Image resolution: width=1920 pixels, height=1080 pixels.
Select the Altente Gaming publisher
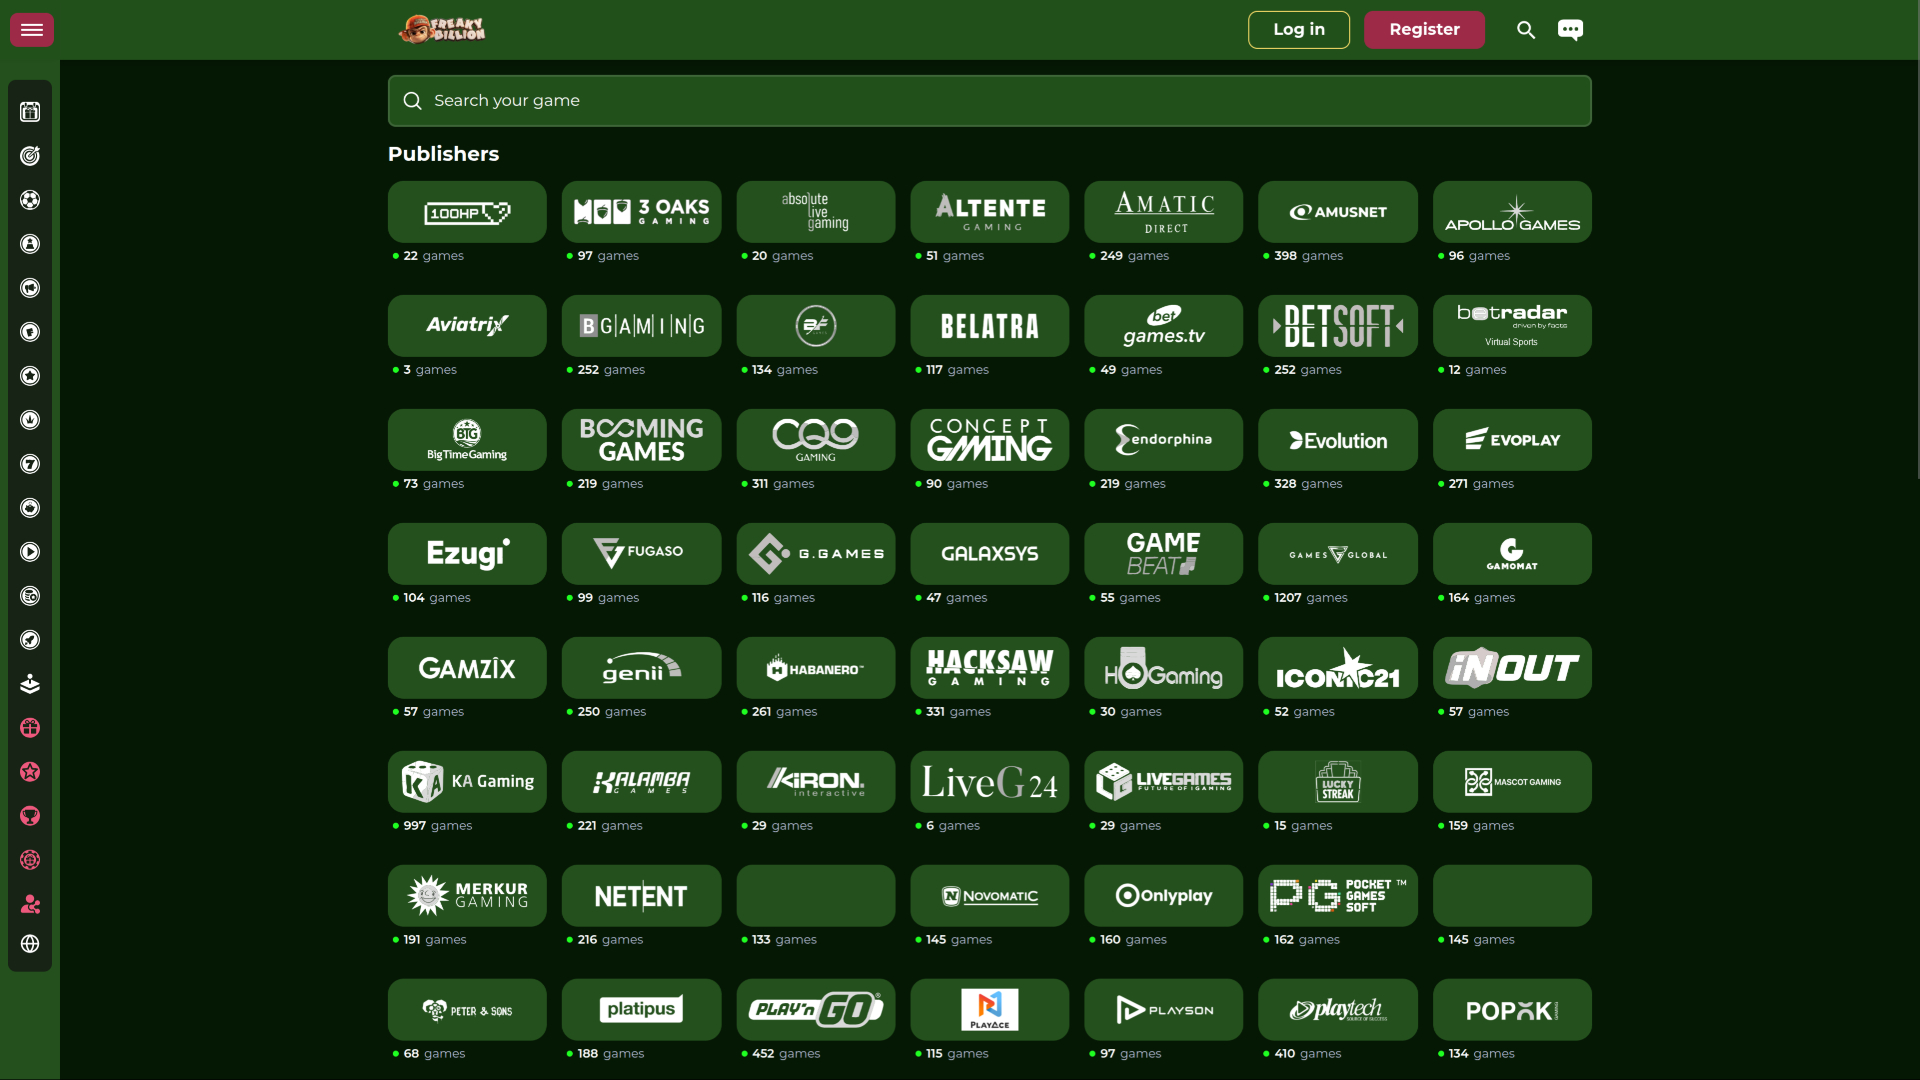pyautogui.click(x=989, y=212)
